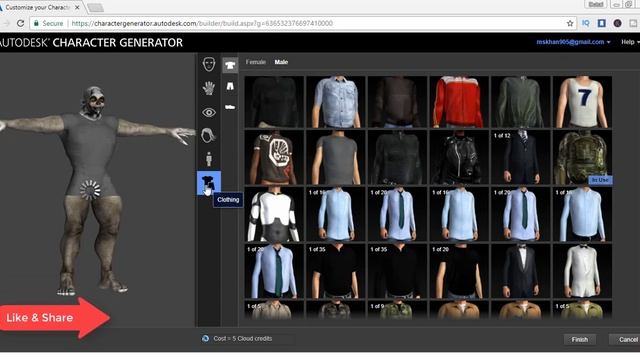Click the Secure padlock site info
640x360 pixels.
click(x=48, y=23)
